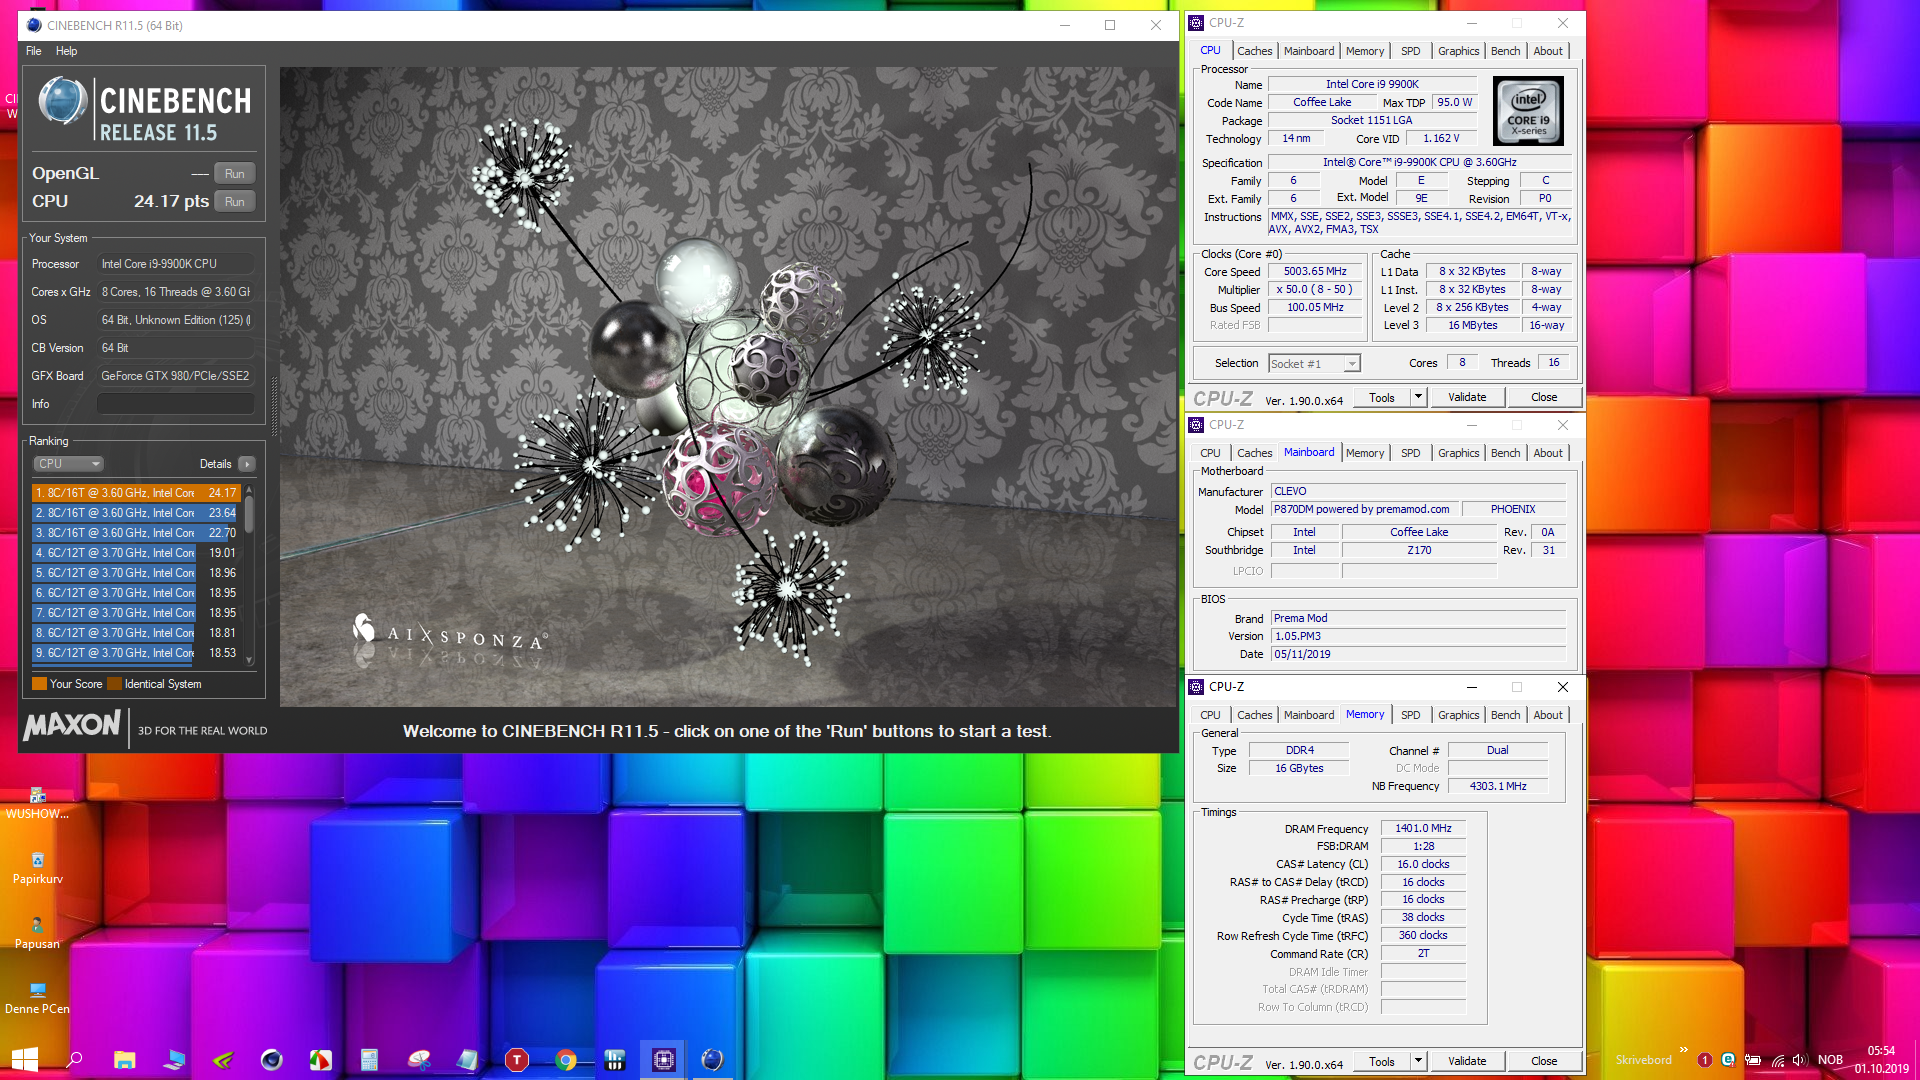
Task: Open the bar-chart monitoring taskbar icon
Action: point(615,1060)
